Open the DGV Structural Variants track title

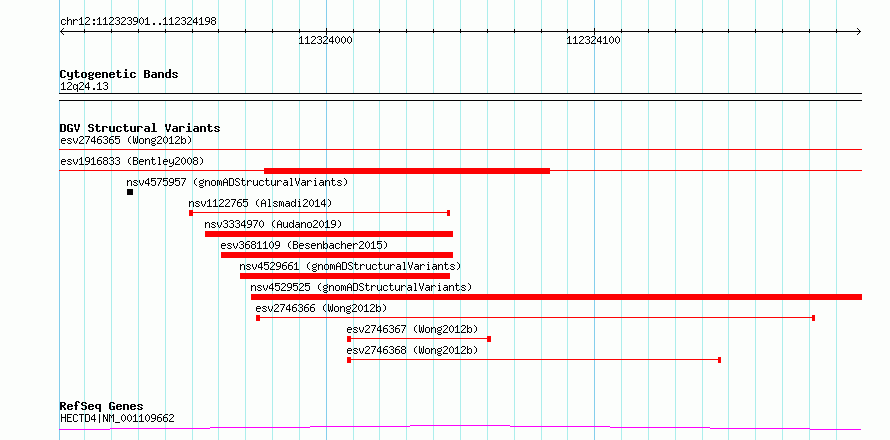(140, 128)
